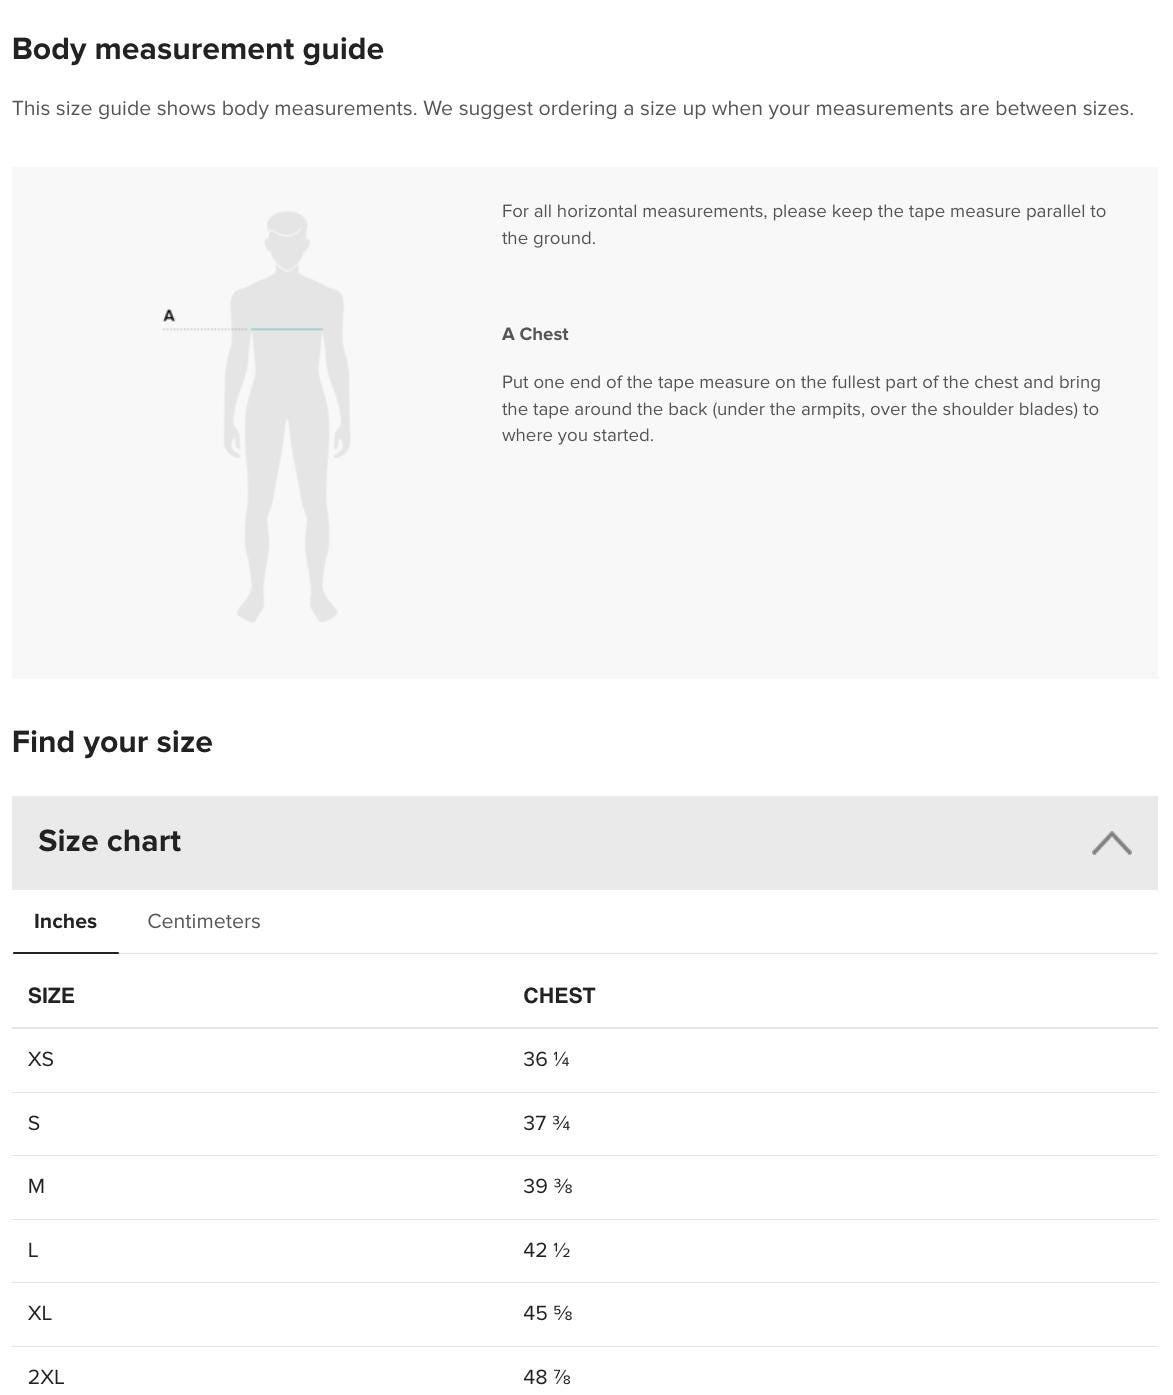
Task: Select the 2XL size row label
Action: pos(46,1377)
